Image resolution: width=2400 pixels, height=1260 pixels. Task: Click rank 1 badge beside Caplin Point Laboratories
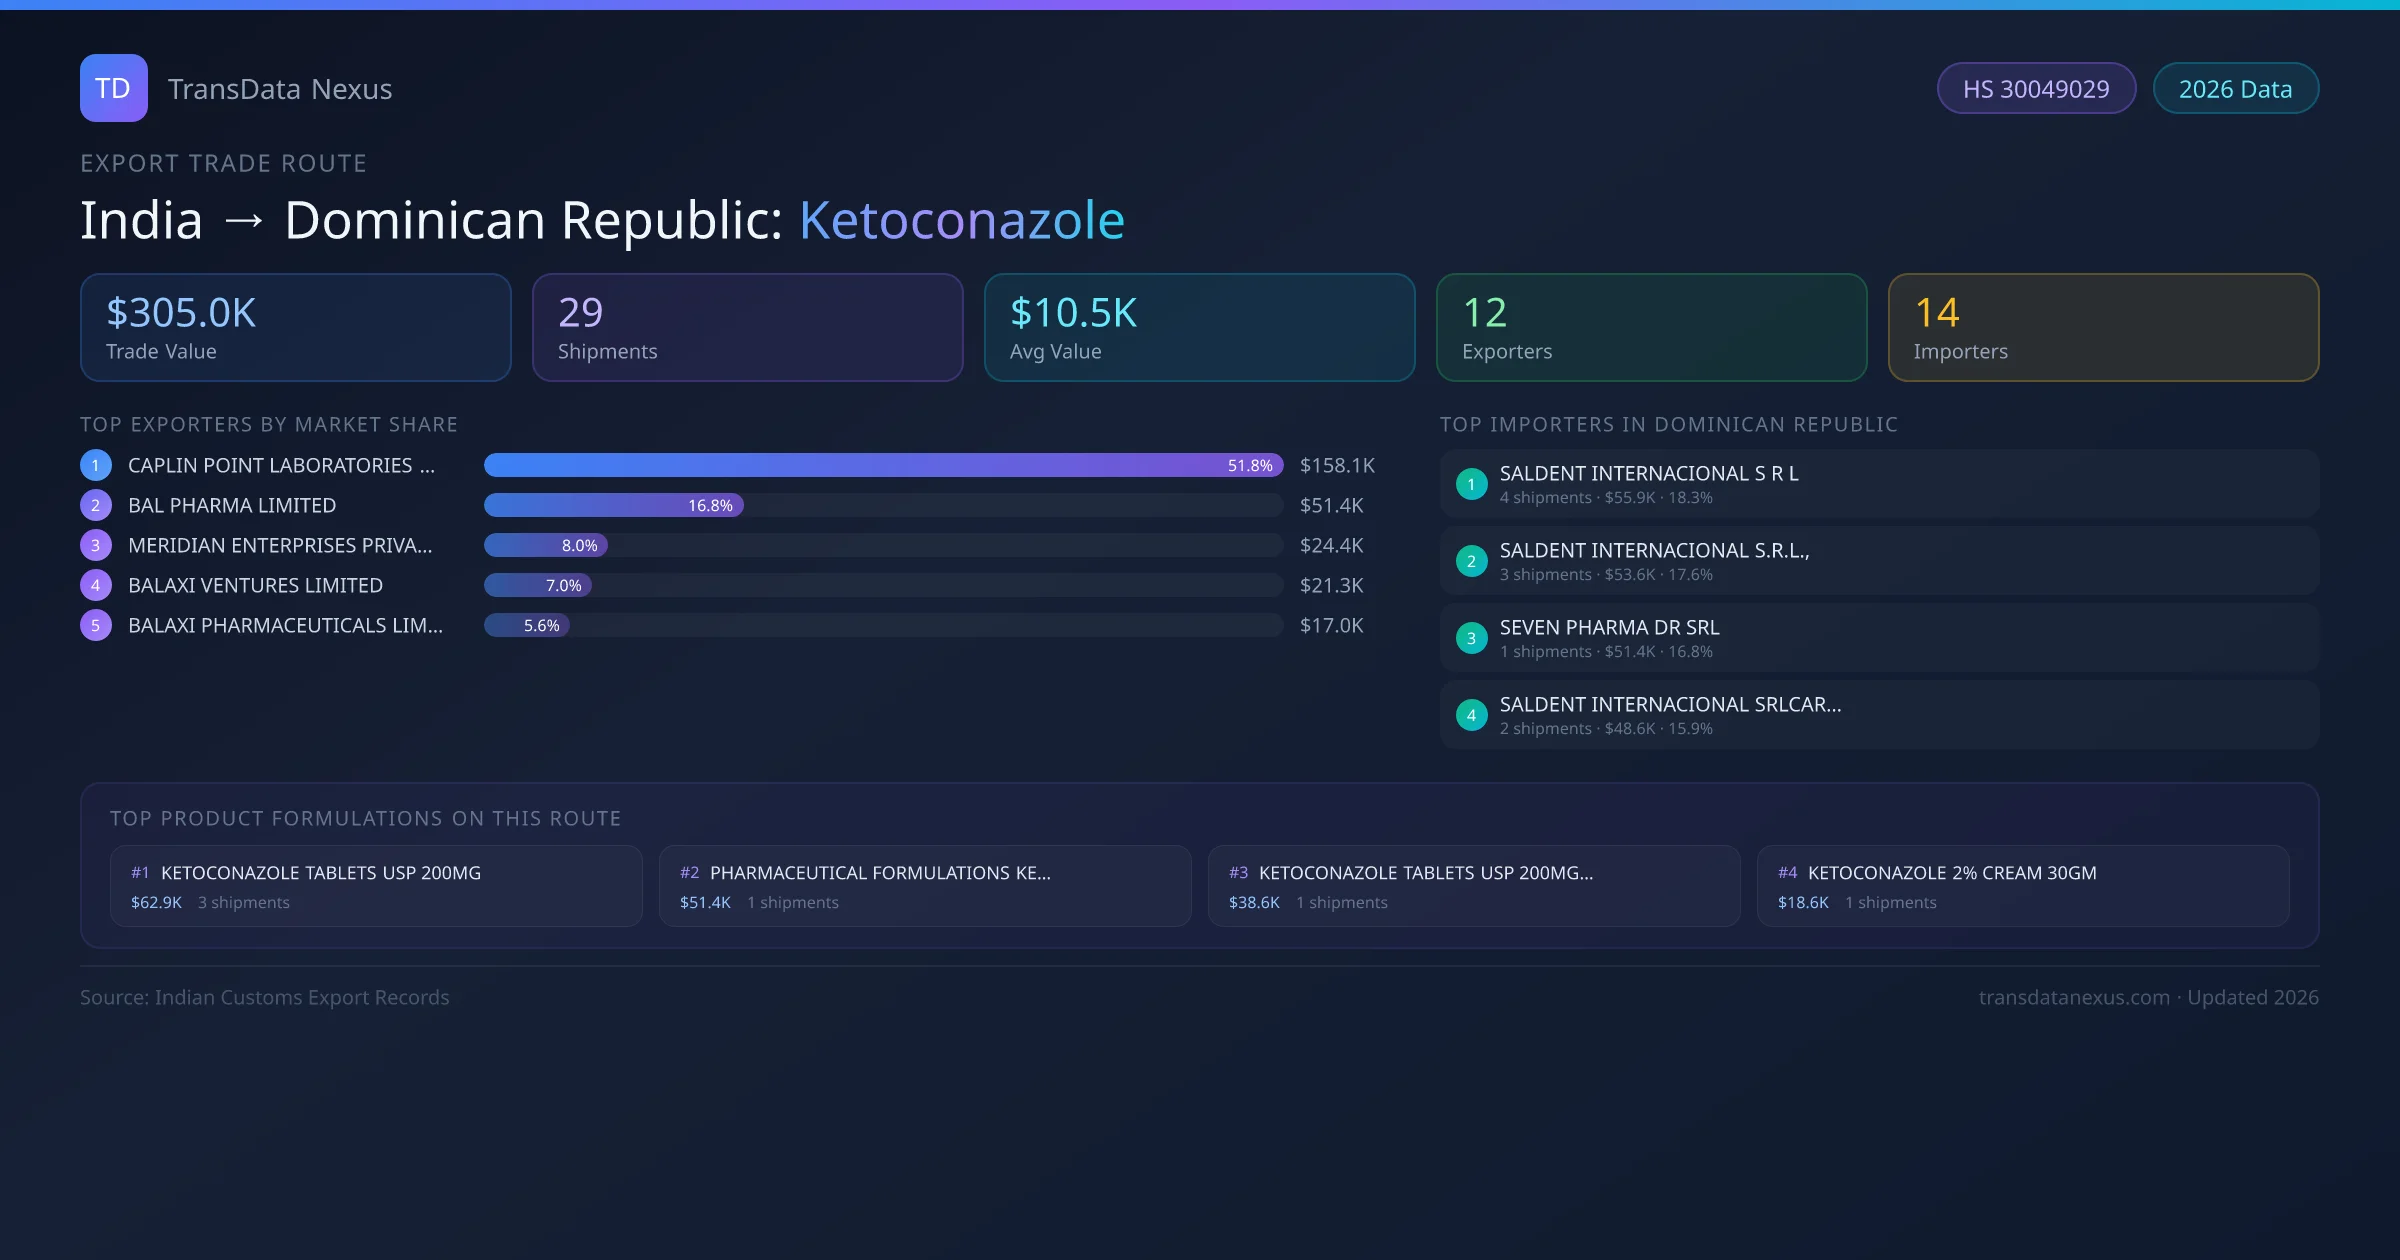click(x=96, y=465)
